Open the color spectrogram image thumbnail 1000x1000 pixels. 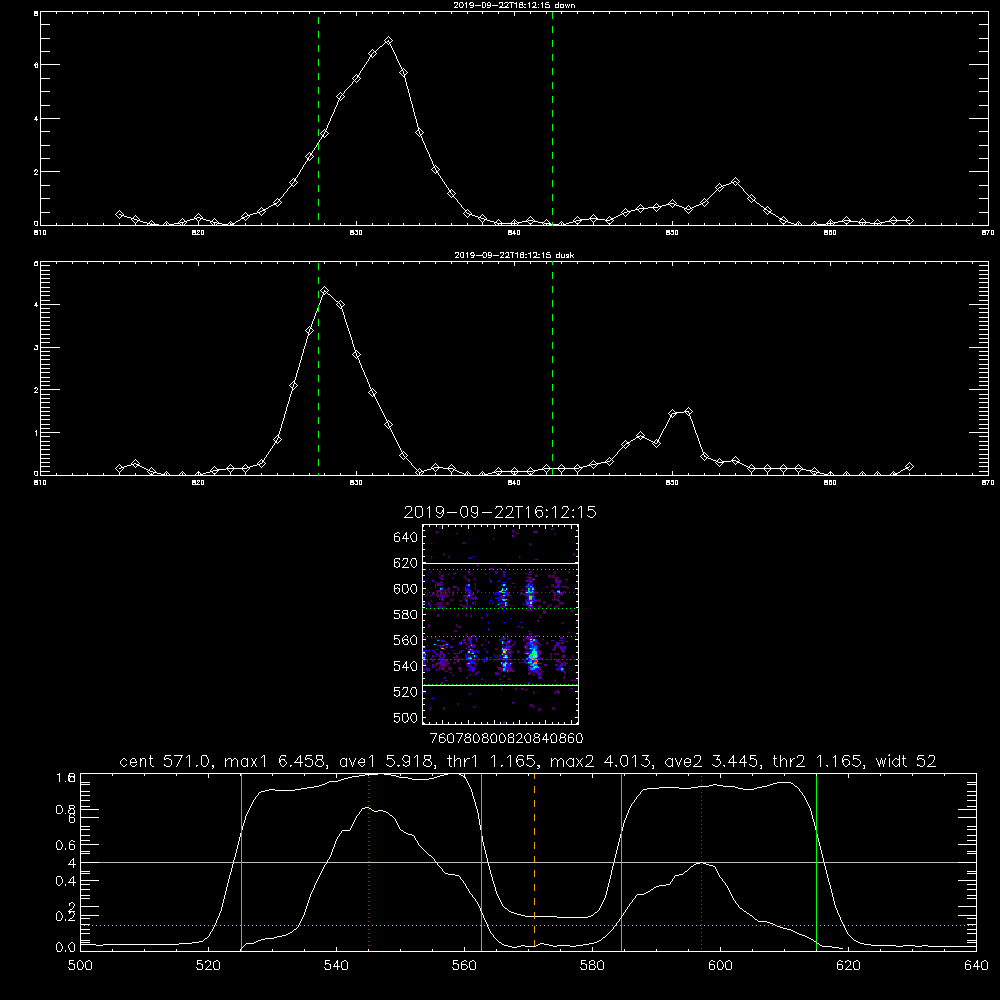tap(501, 624)
